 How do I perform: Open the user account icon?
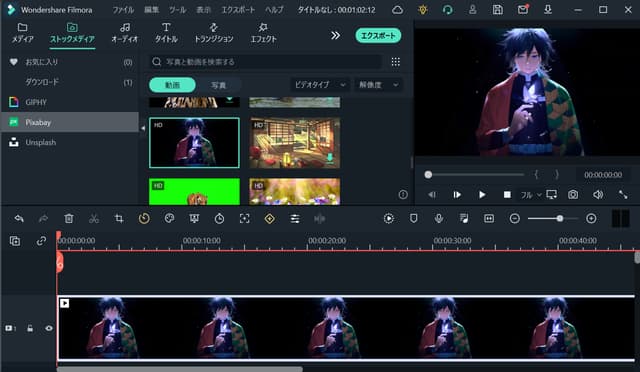(x=473, y=10)
